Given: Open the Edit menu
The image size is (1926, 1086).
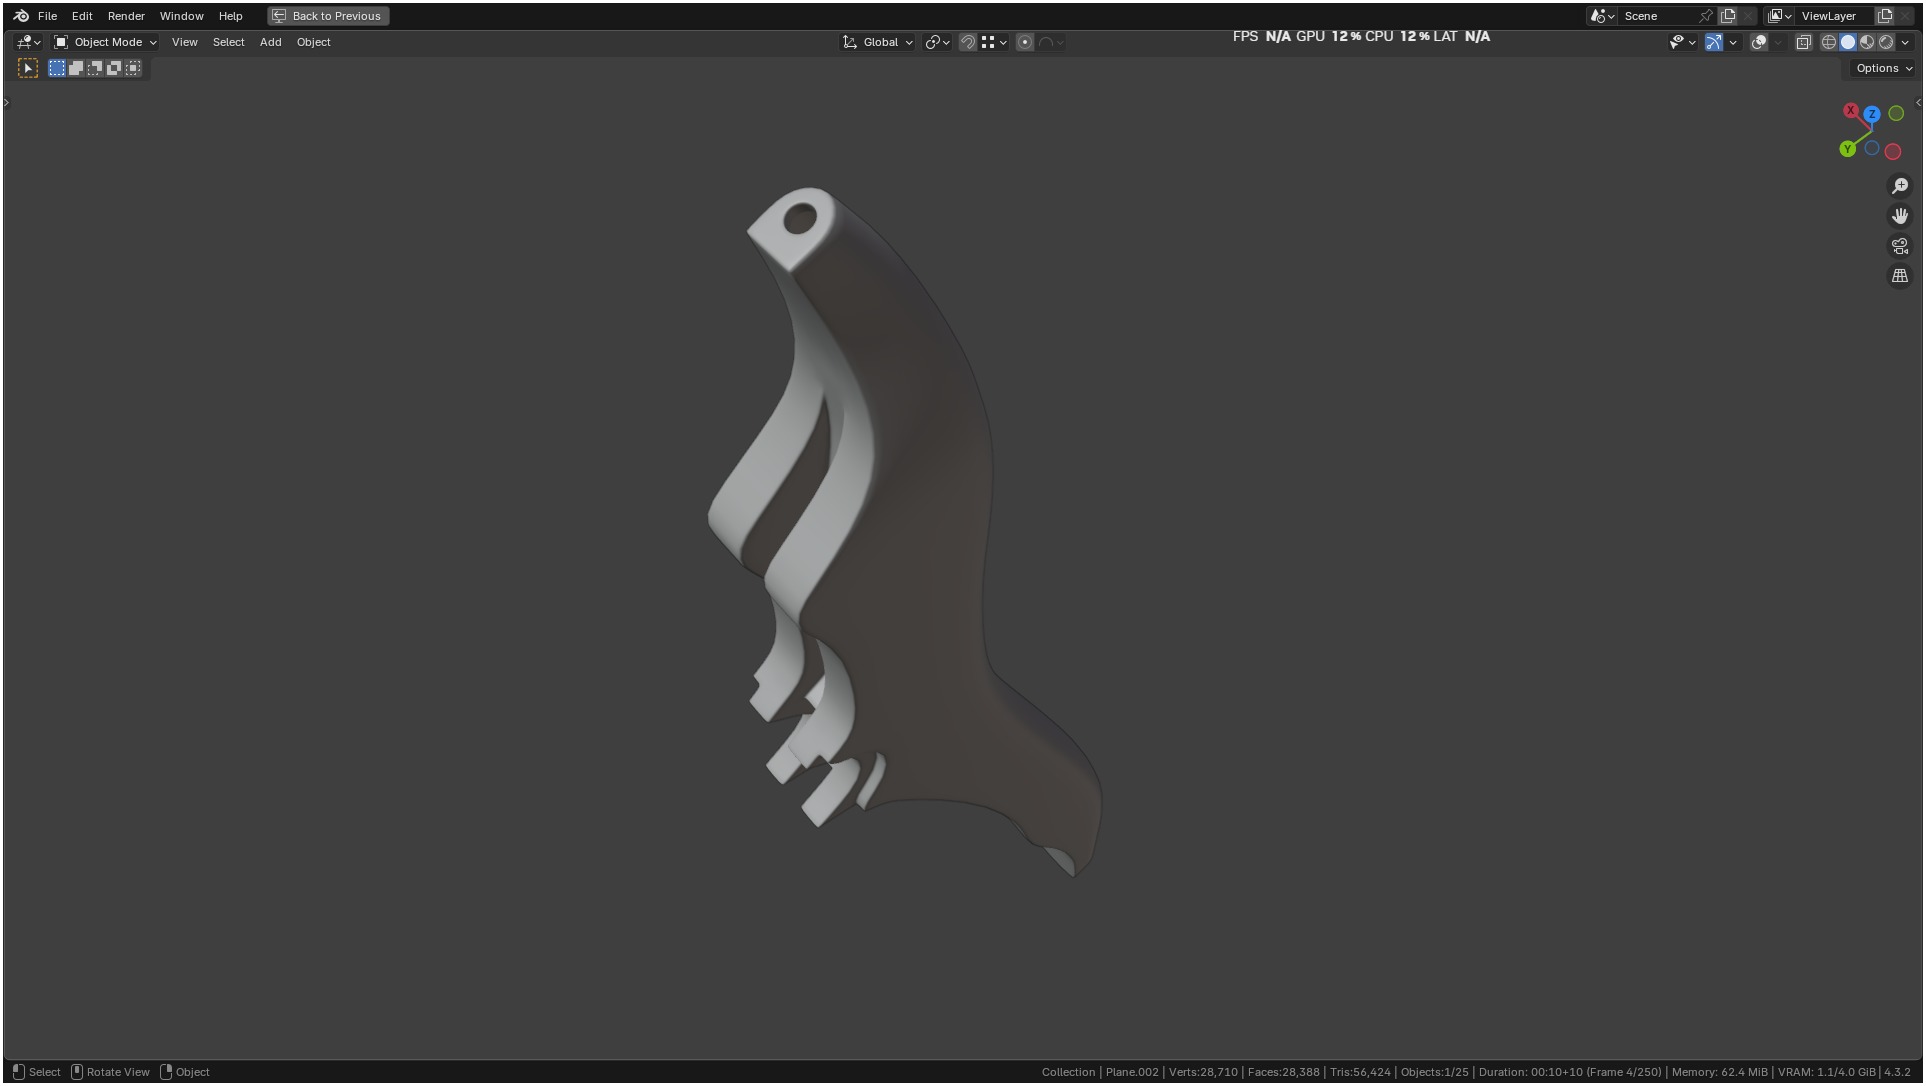Looking at the screenshot, I should click(82, 16).
